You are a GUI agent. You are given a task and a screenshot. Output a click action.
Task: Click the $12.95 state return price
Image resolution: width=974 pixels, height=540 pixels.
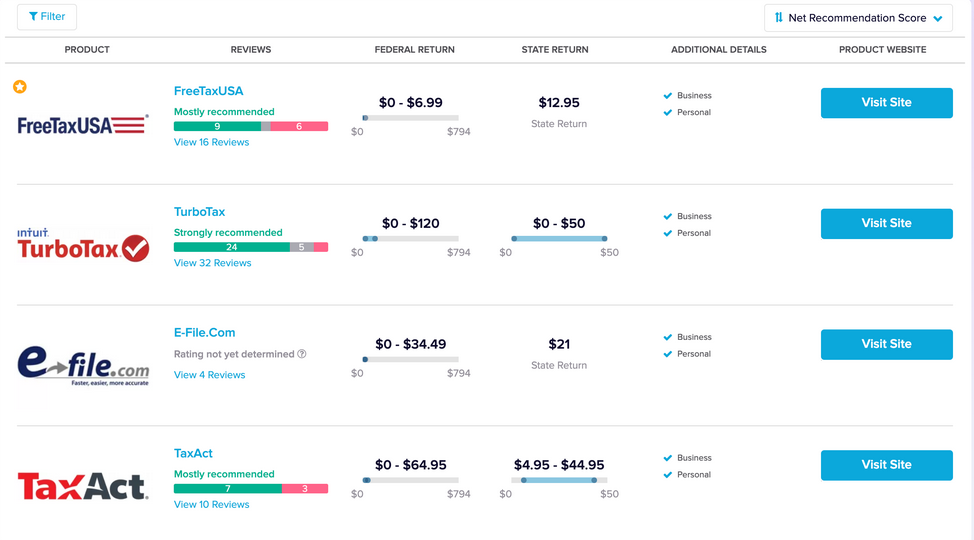click(559, 103)
